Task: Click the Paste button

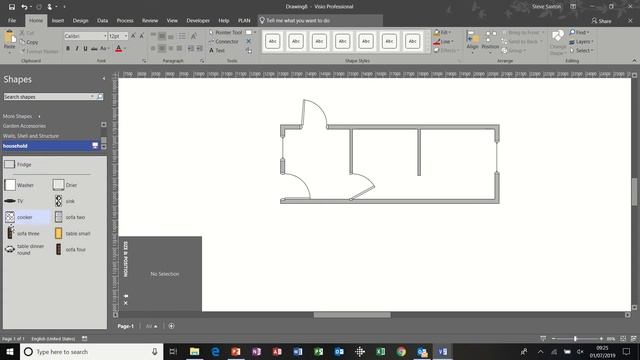Action: pyautogui.click(x=9, y=42)
